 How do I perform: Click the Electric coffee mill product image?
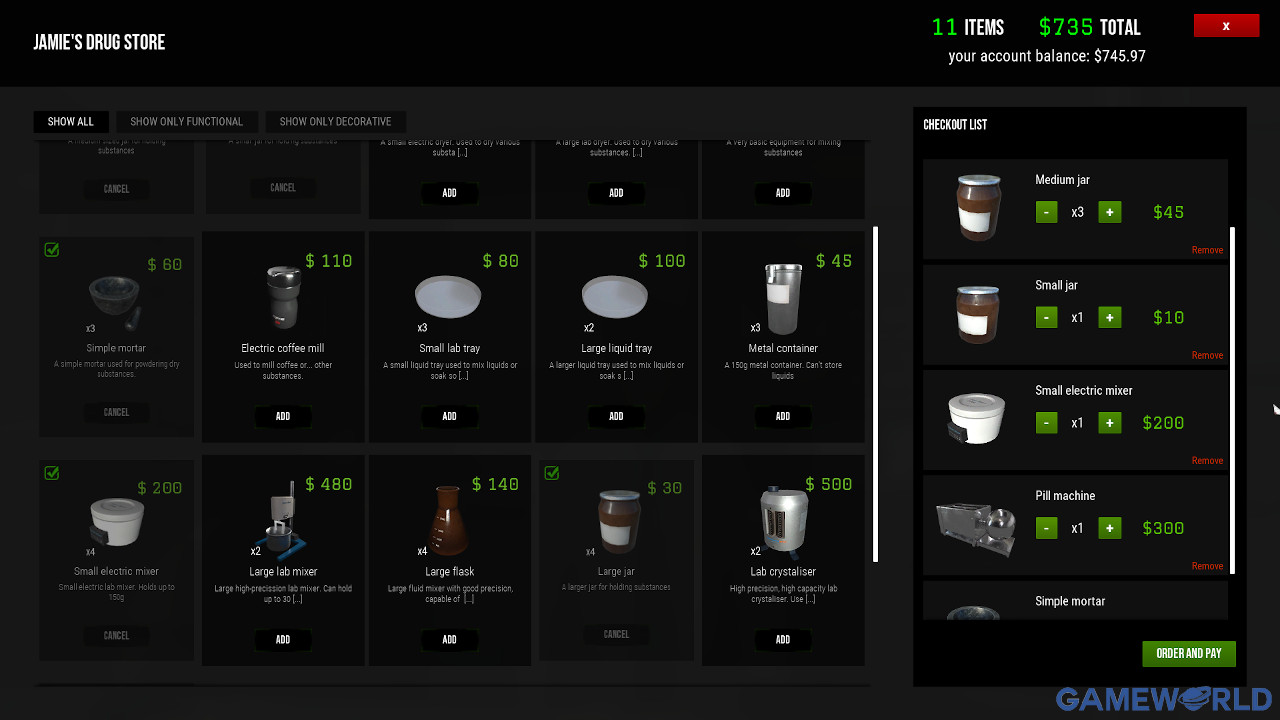pos(282,297)
